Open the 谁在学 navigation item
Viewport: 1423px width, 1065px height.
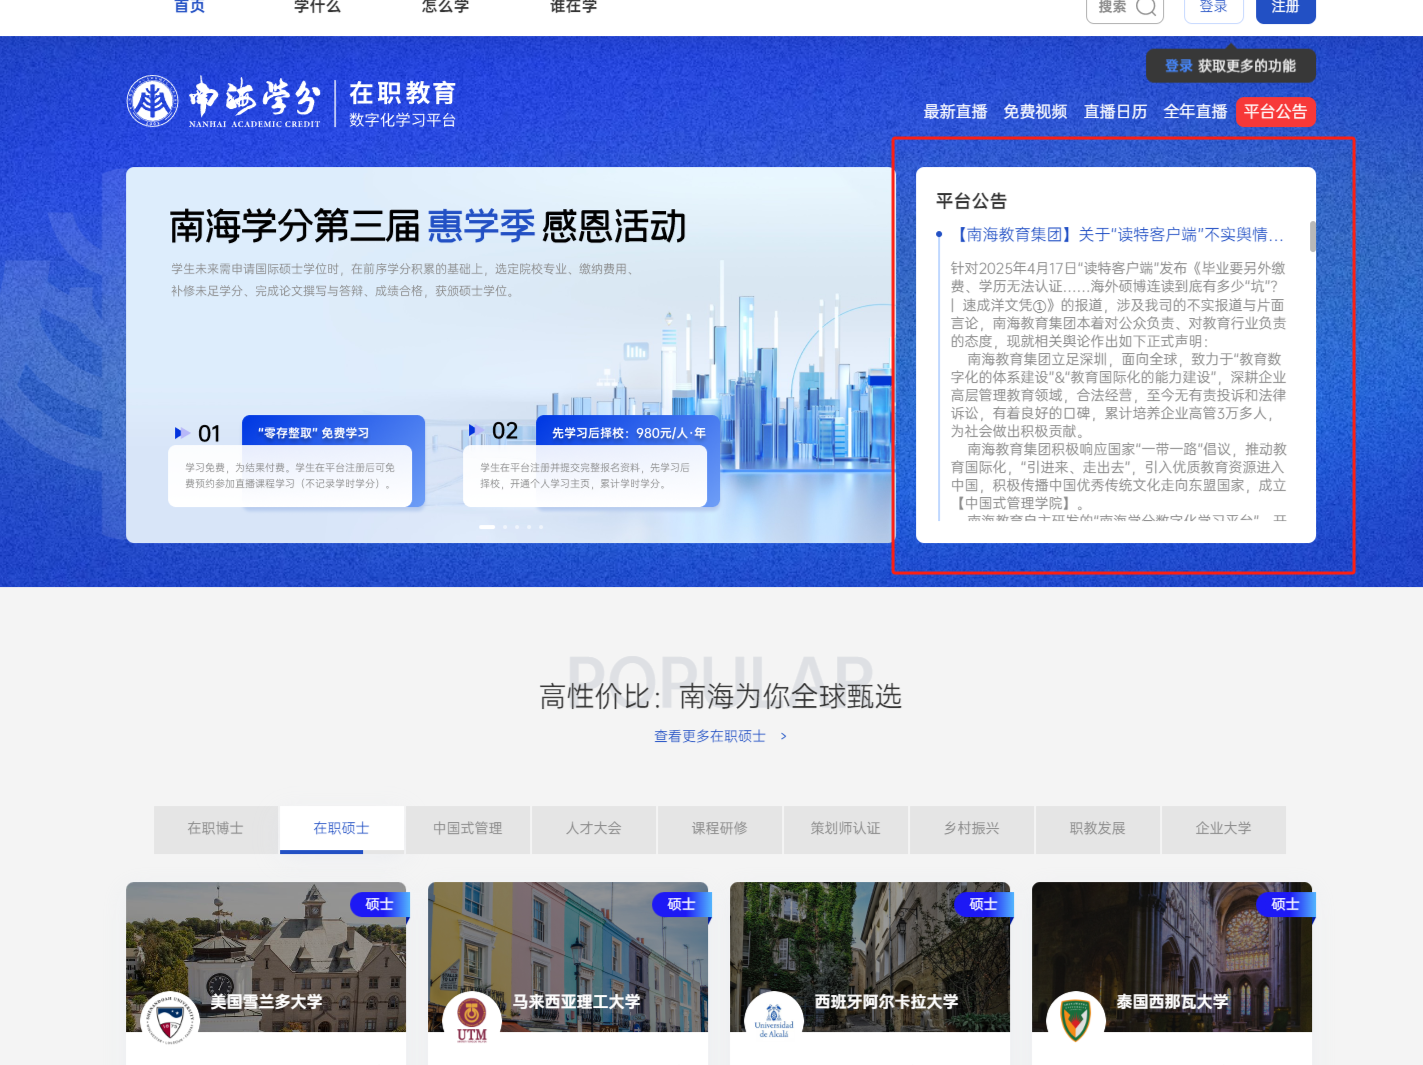pos(573,7)
